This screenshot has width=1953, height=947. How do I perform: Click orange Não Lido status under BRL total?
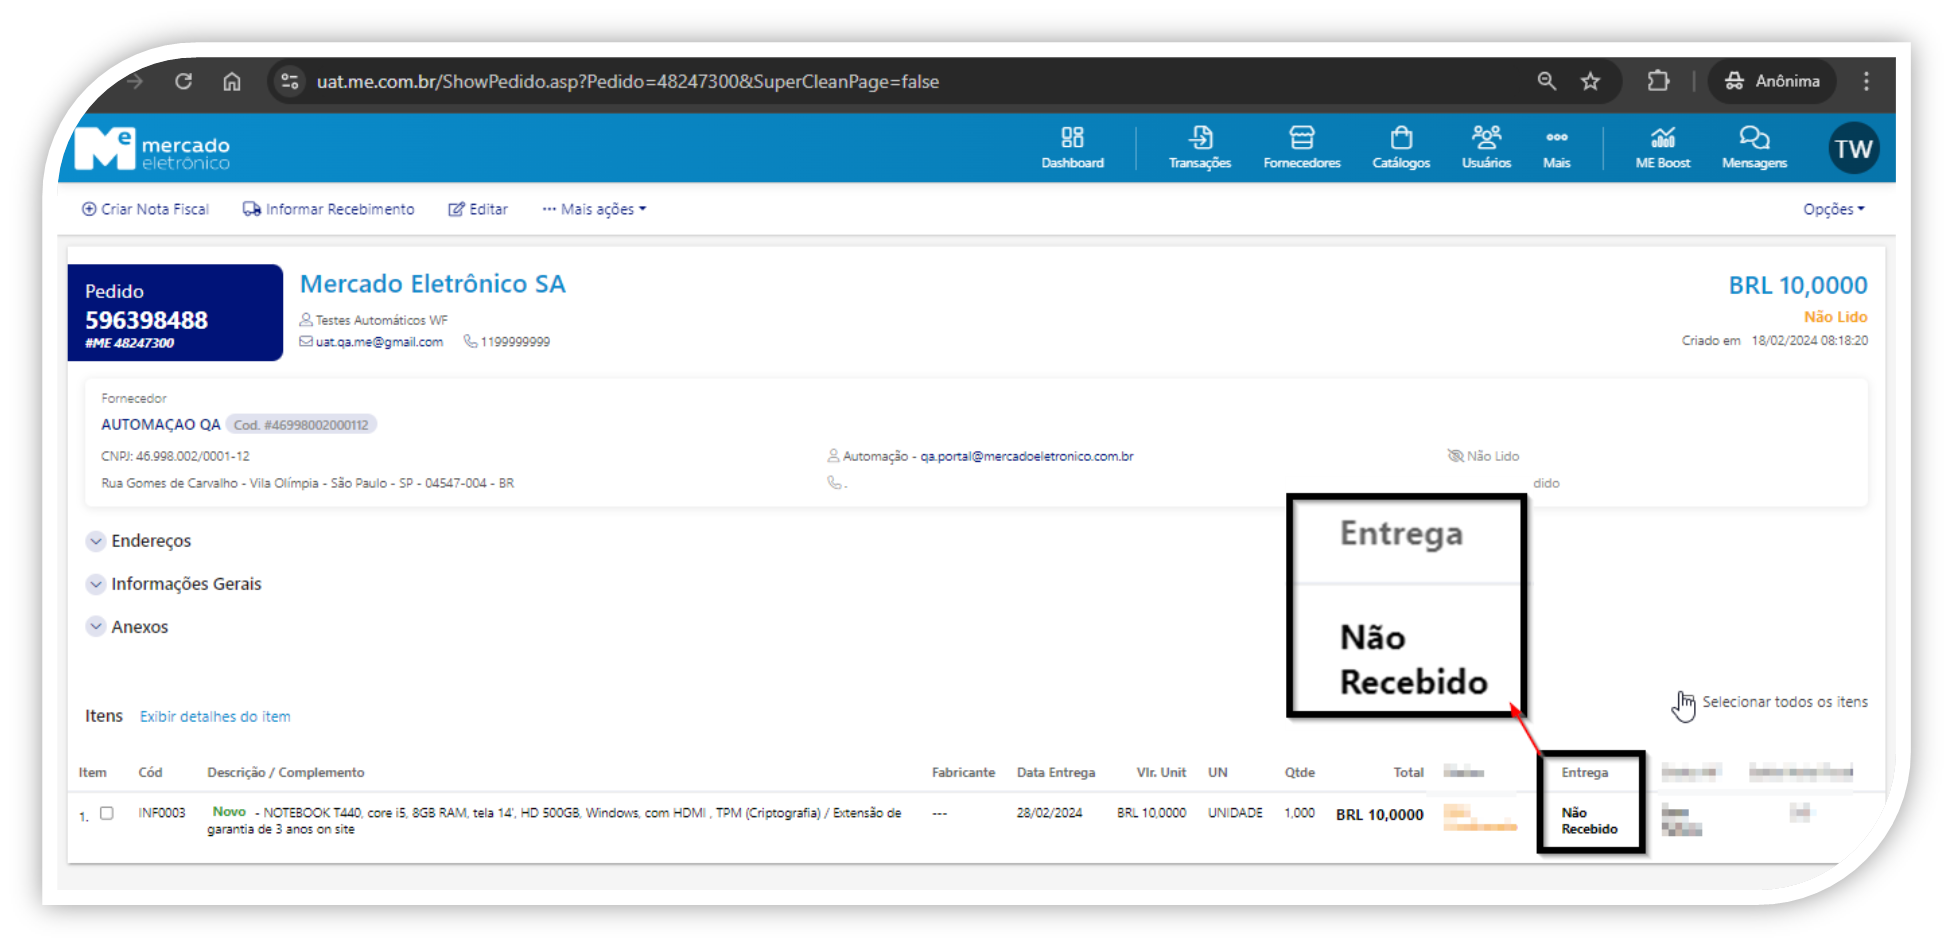[x=1835, y=317]
